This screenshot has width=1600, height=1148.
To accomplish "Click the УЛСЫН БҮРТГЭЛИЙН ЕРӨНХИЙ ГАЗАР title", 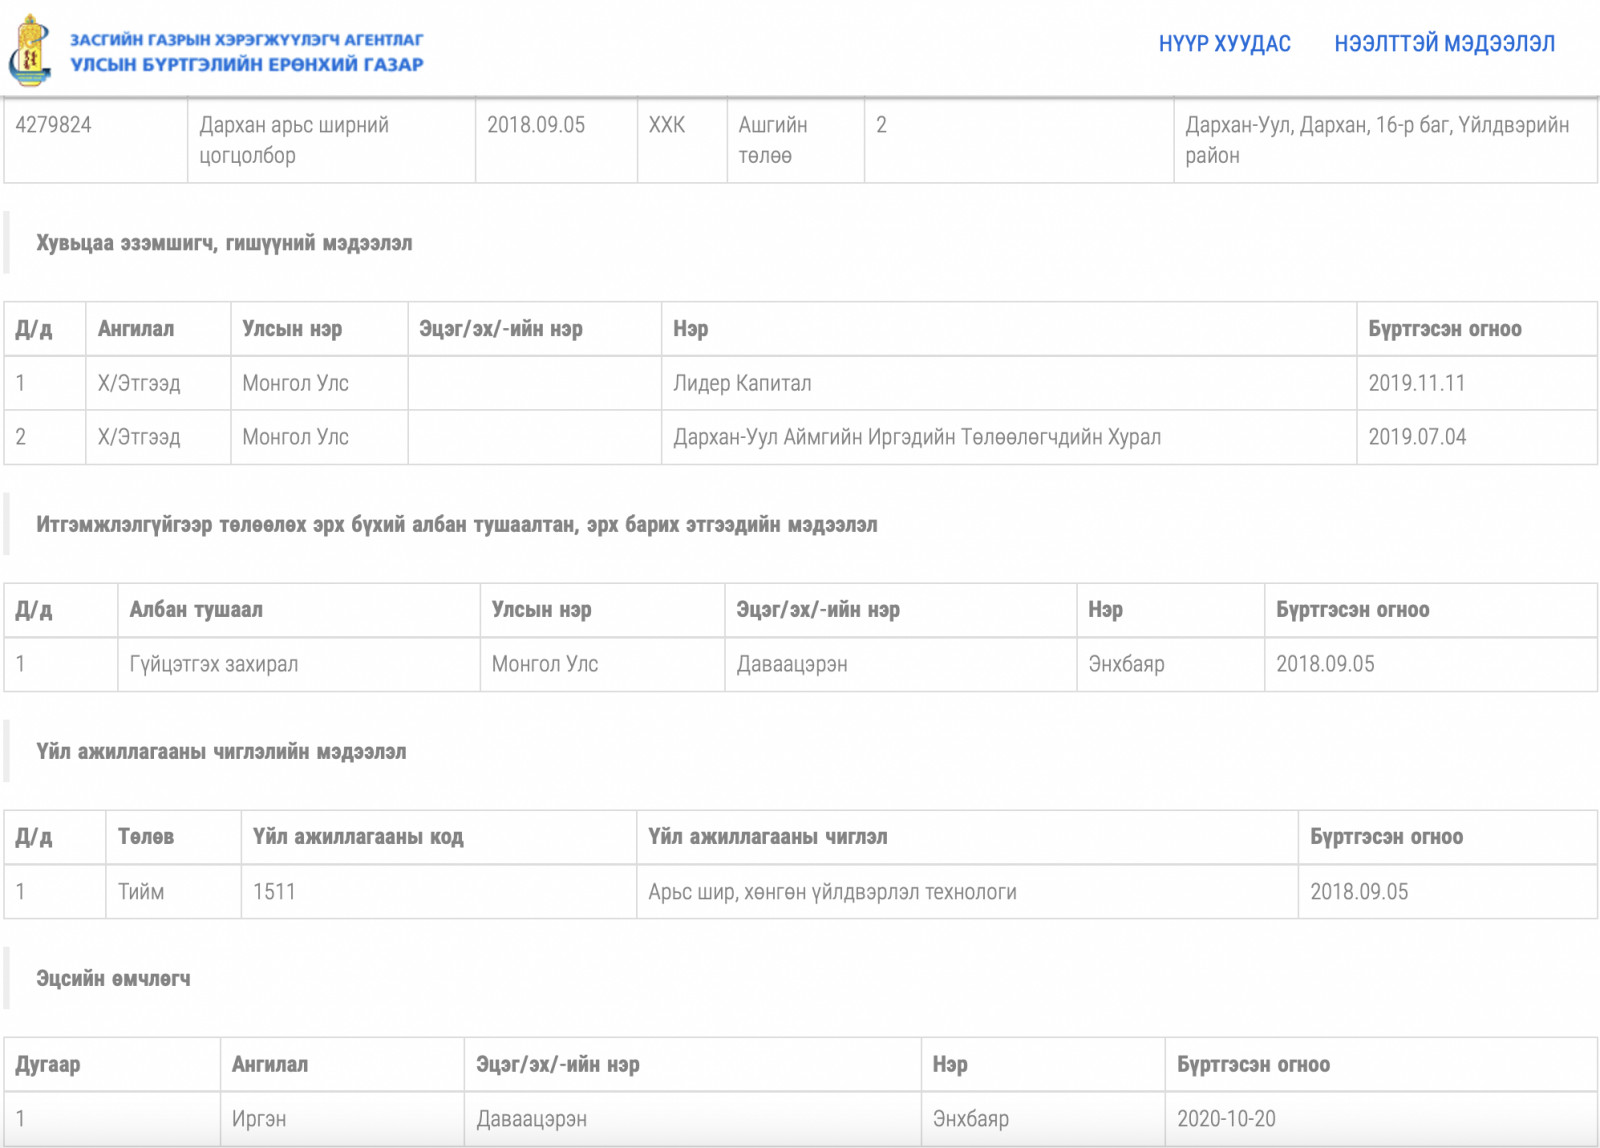I will [246, 65].
